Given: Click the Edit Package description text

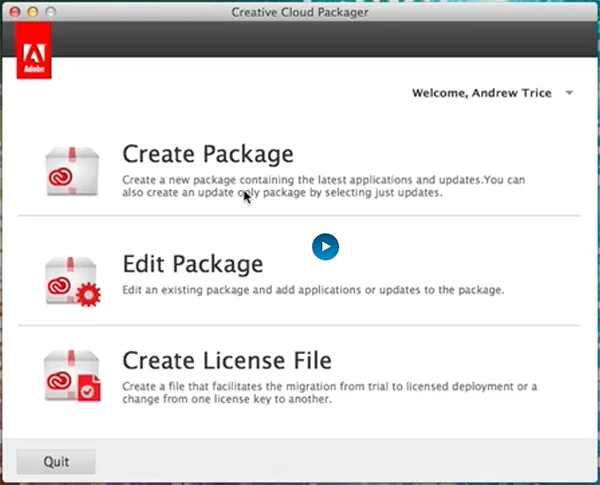Looking at the screenshot, I should [x=313, y=290].
